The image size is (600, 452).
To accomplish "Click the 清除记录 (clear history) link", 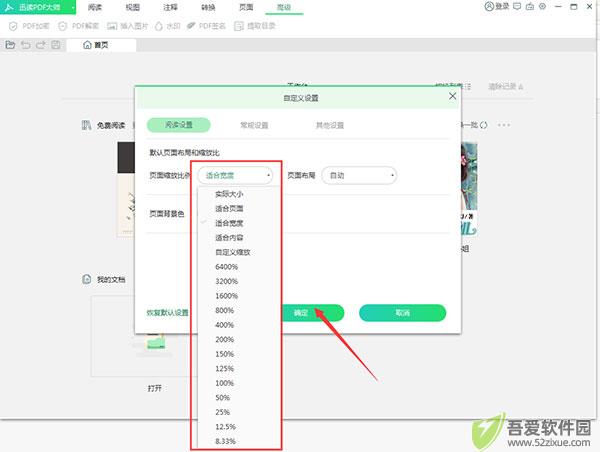I will 505,86.
